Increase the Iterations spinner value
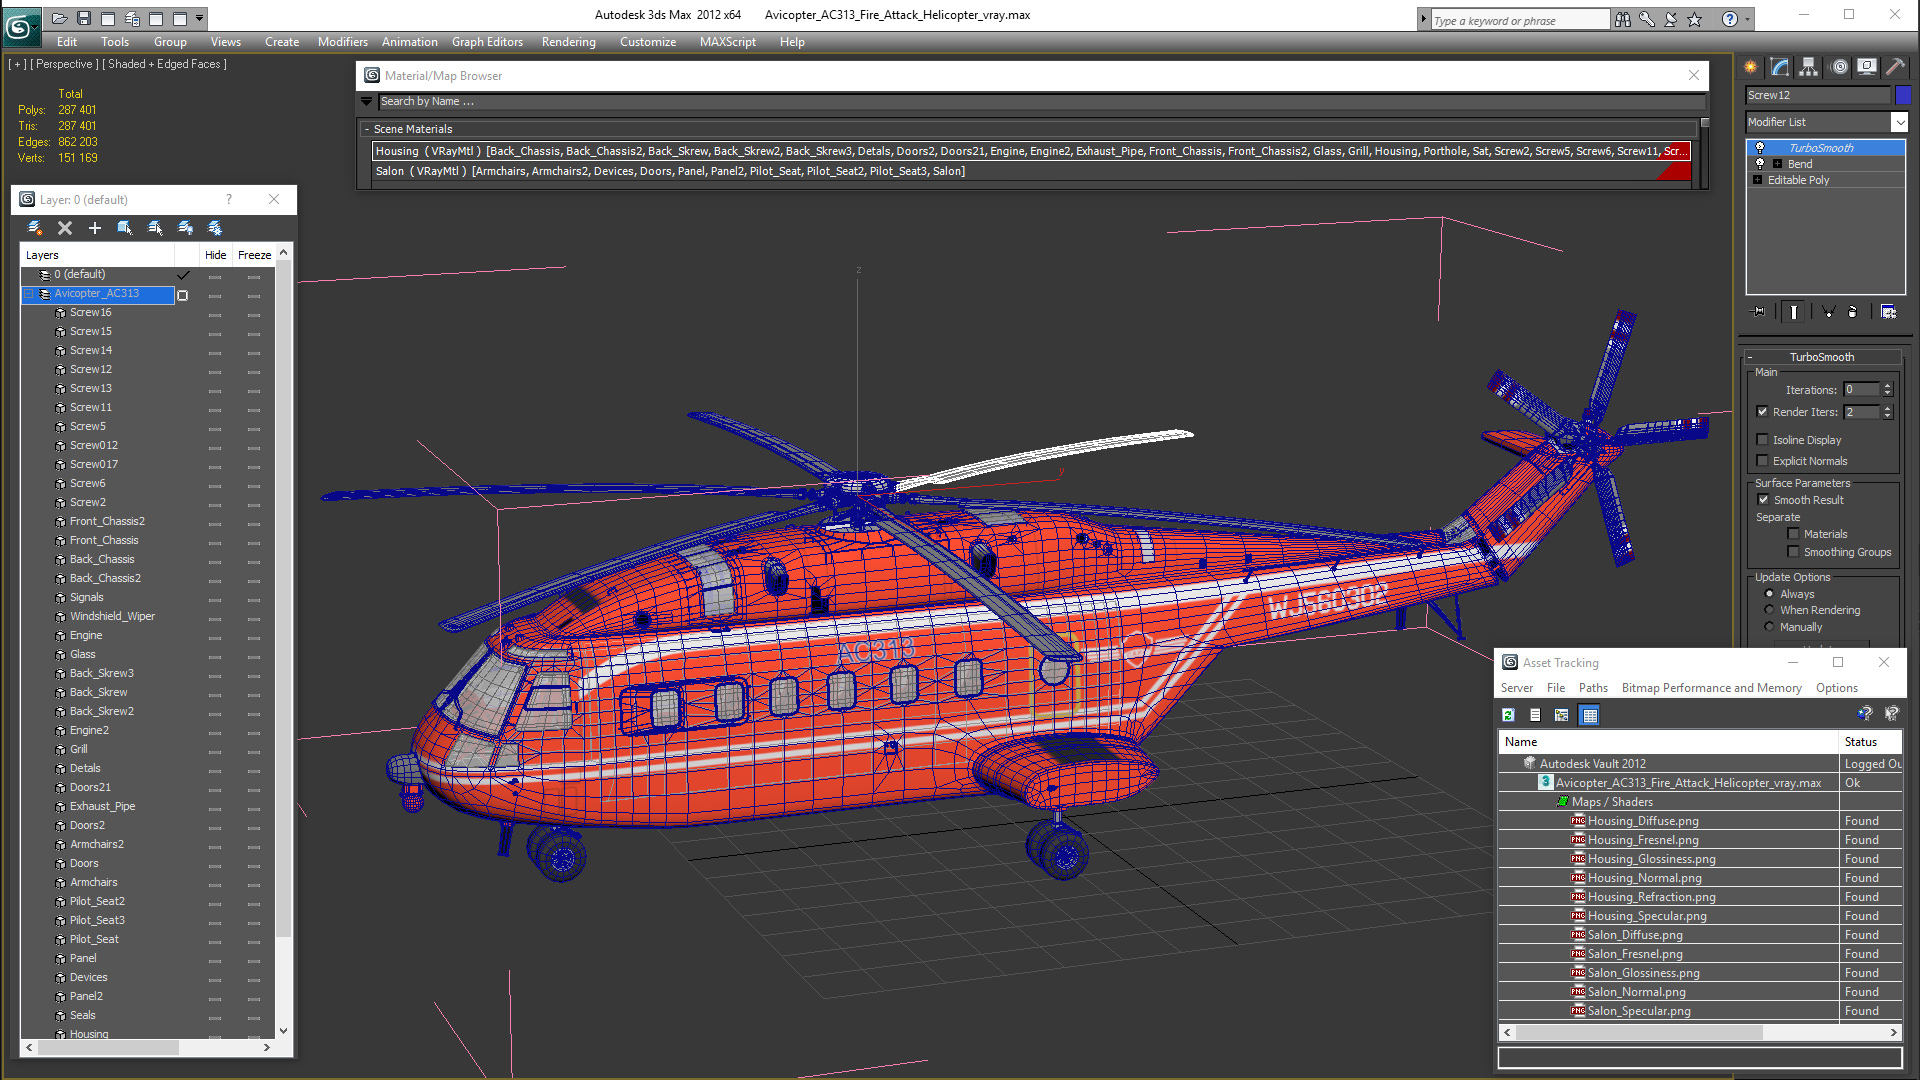1920x1080 pixels. [x=1888, y=386]
